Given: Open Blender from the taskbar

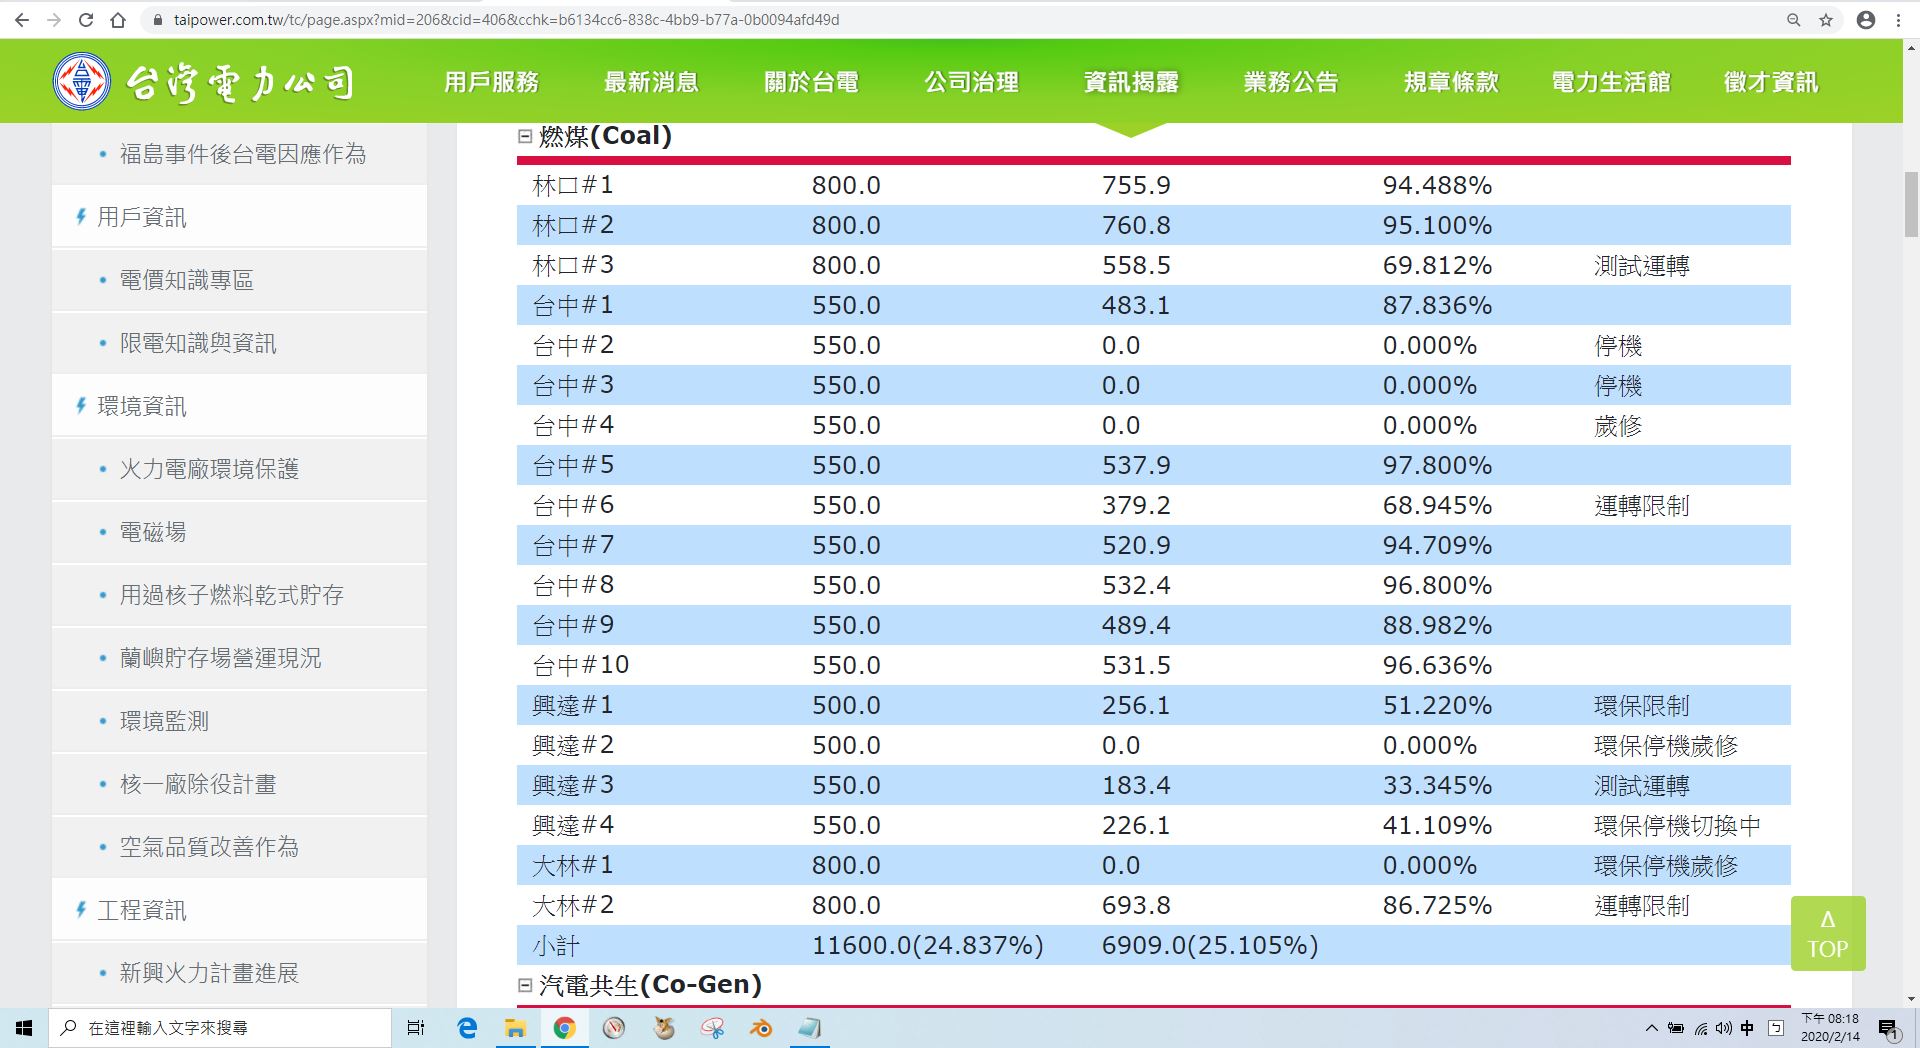Looking at the screenshot, I should 761,1028.
